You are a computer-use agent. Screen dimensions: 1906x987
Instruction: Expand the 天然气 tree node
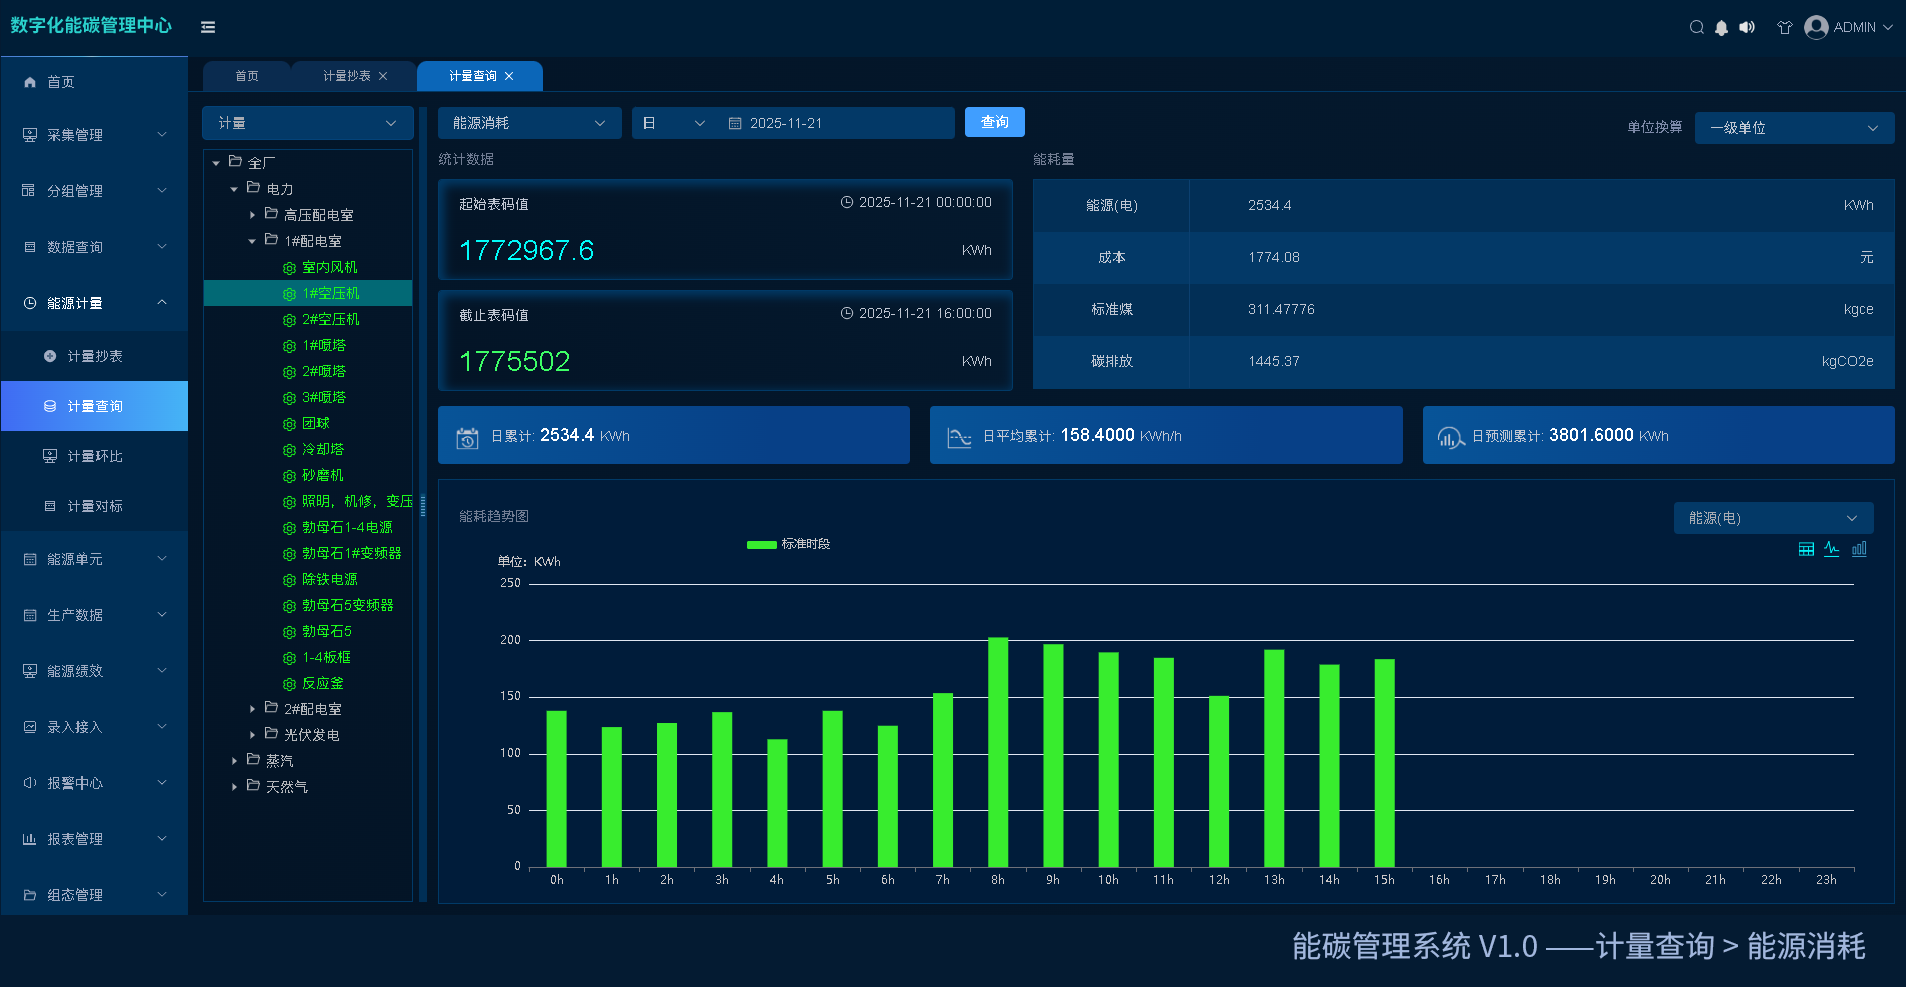(x=234, y=787)
